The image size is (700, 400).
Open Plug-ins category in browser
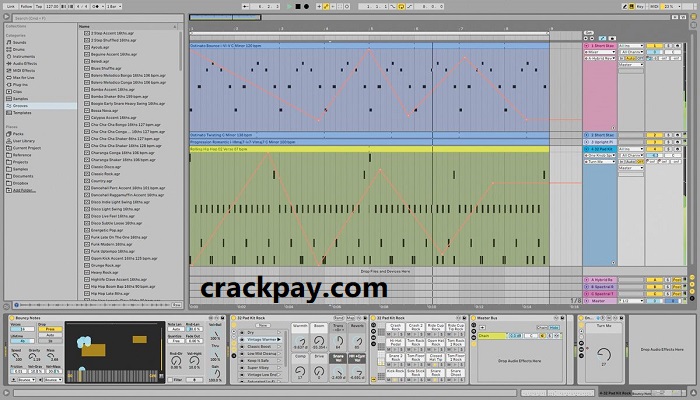coord(20,84)
